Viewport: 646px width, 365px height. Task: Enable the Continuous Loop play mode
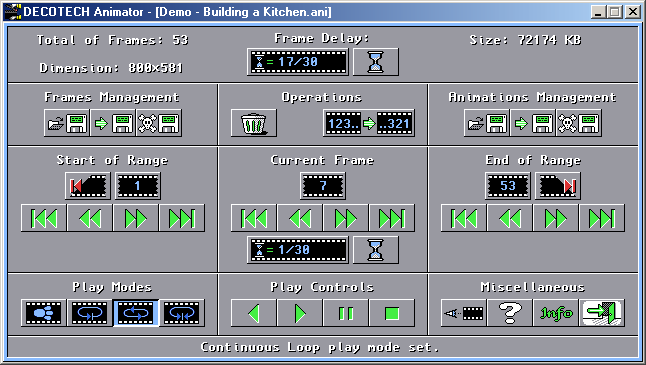click(136, 313)
